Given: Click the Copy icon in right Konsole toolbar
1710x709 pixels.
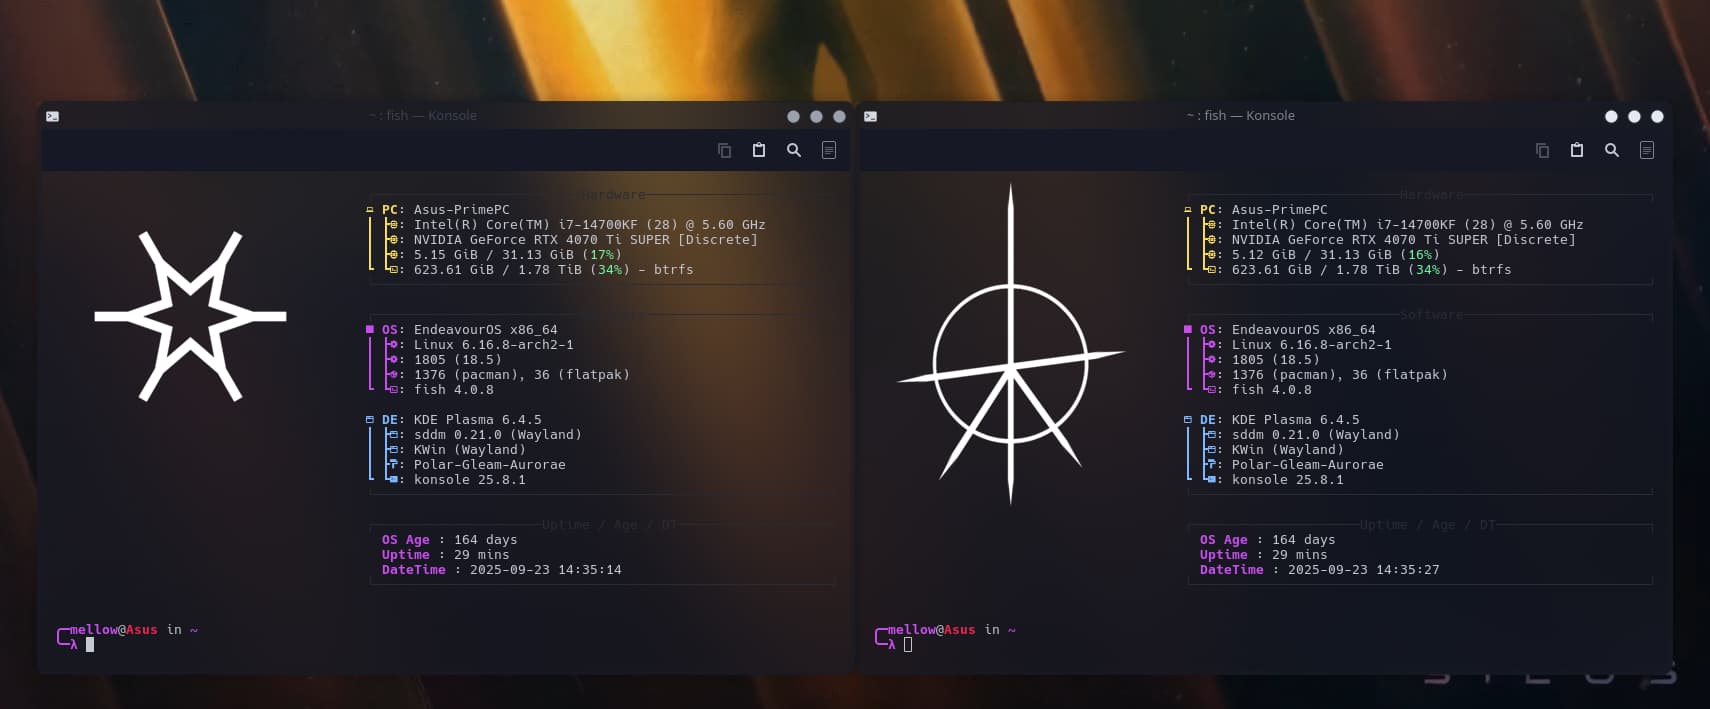Looking at the screenshot, I should pyautogui.click(x=1543, y=150).
